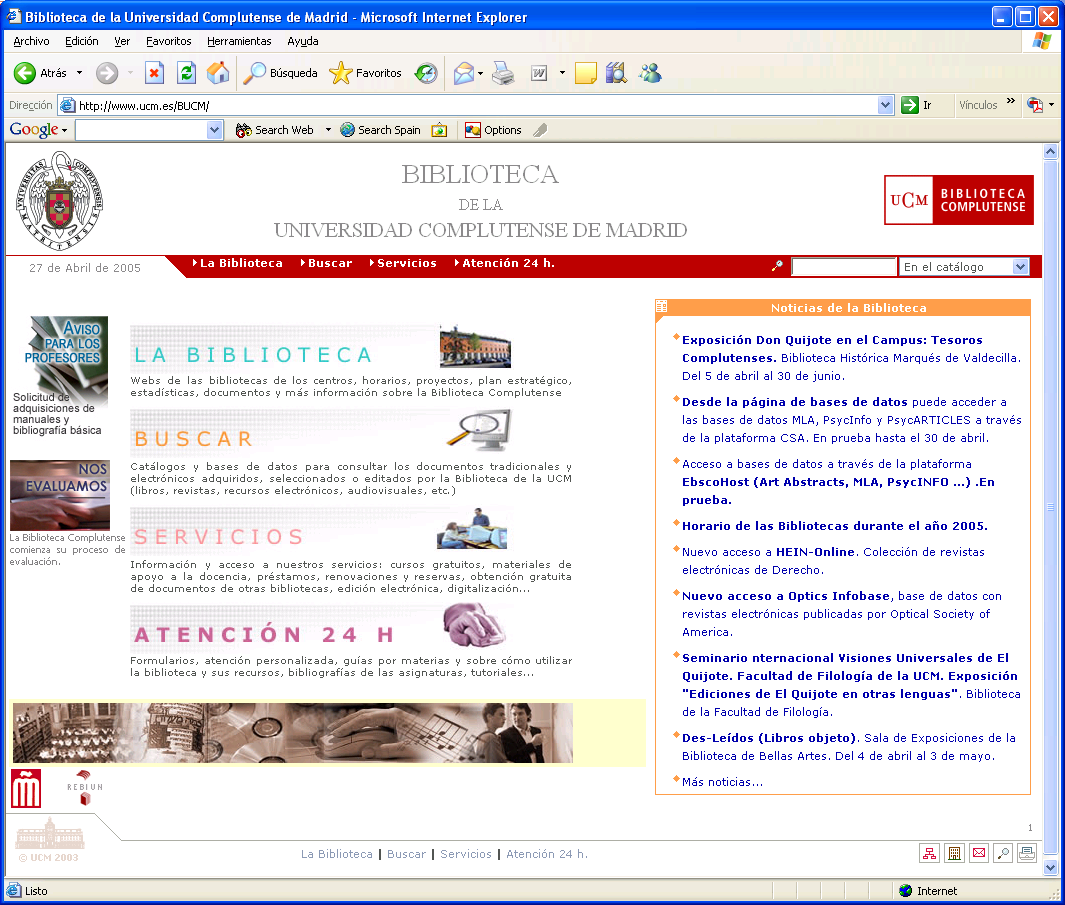Open the Atrás history dropdown arrow

point(79,73)
